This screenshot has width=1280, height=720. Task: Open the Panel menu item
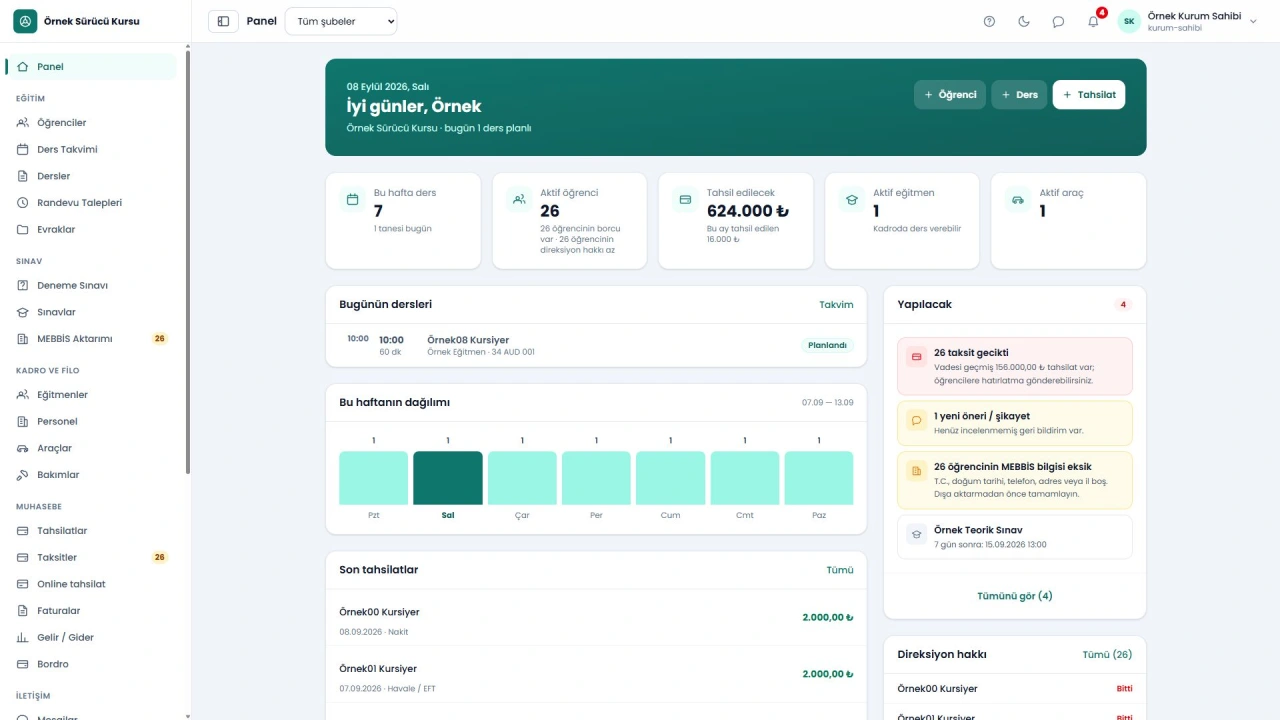tap(92, 67)
